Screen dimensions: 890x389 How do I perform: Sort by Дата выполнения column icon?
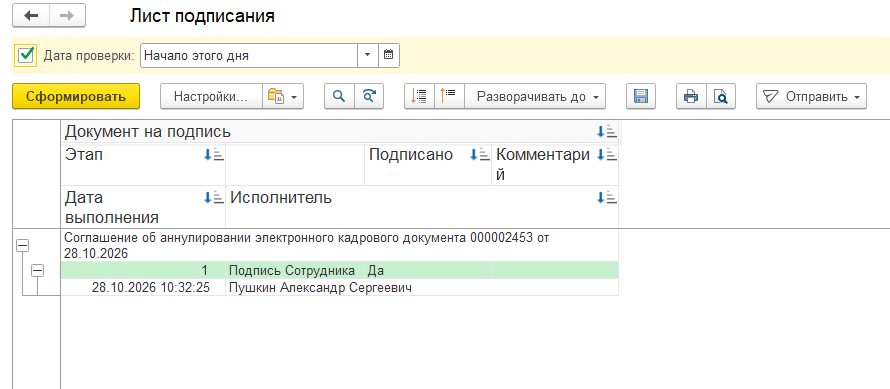(x=213, y=198)
